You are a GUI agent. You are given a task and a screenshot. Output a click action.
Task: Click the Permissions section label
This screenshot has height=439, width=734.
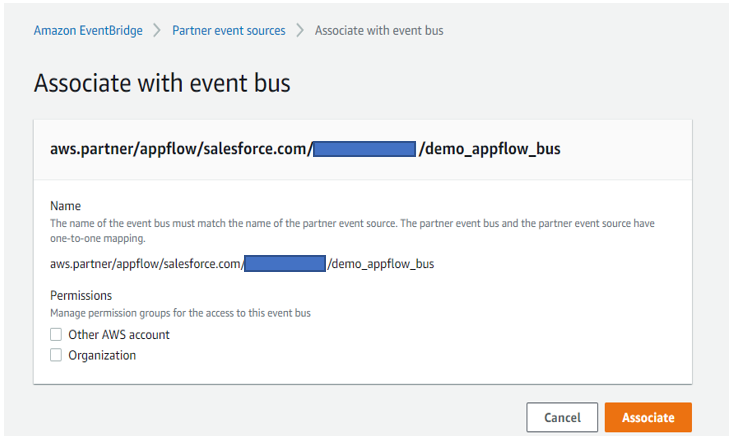81,296
